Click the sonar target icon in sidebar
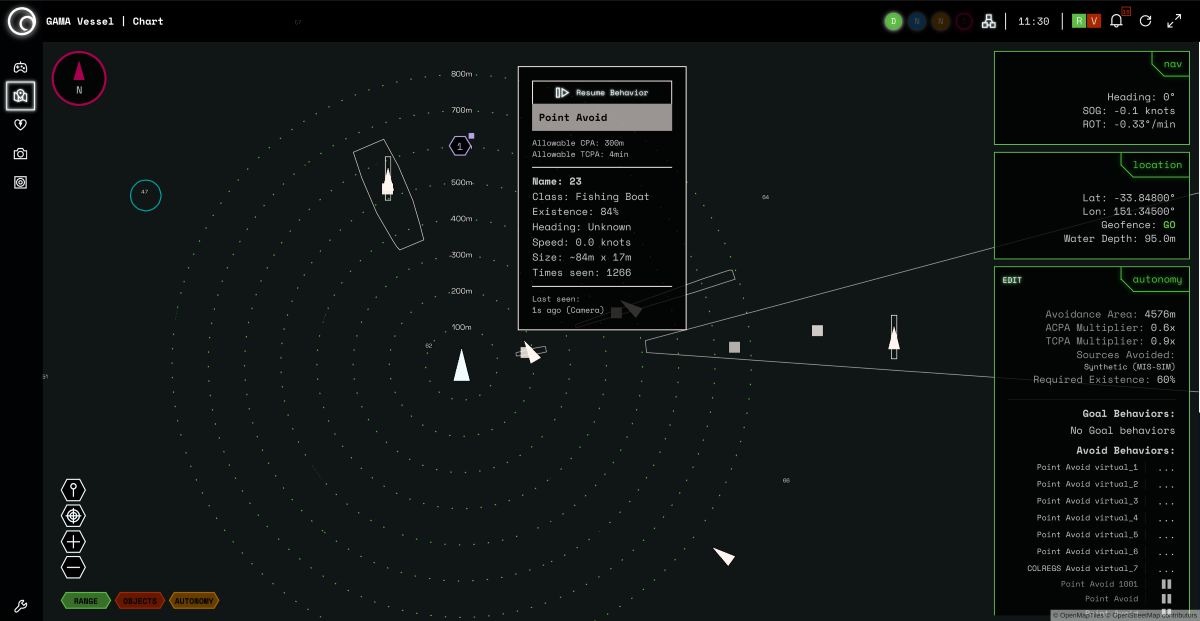 click(x=20, y=183)
